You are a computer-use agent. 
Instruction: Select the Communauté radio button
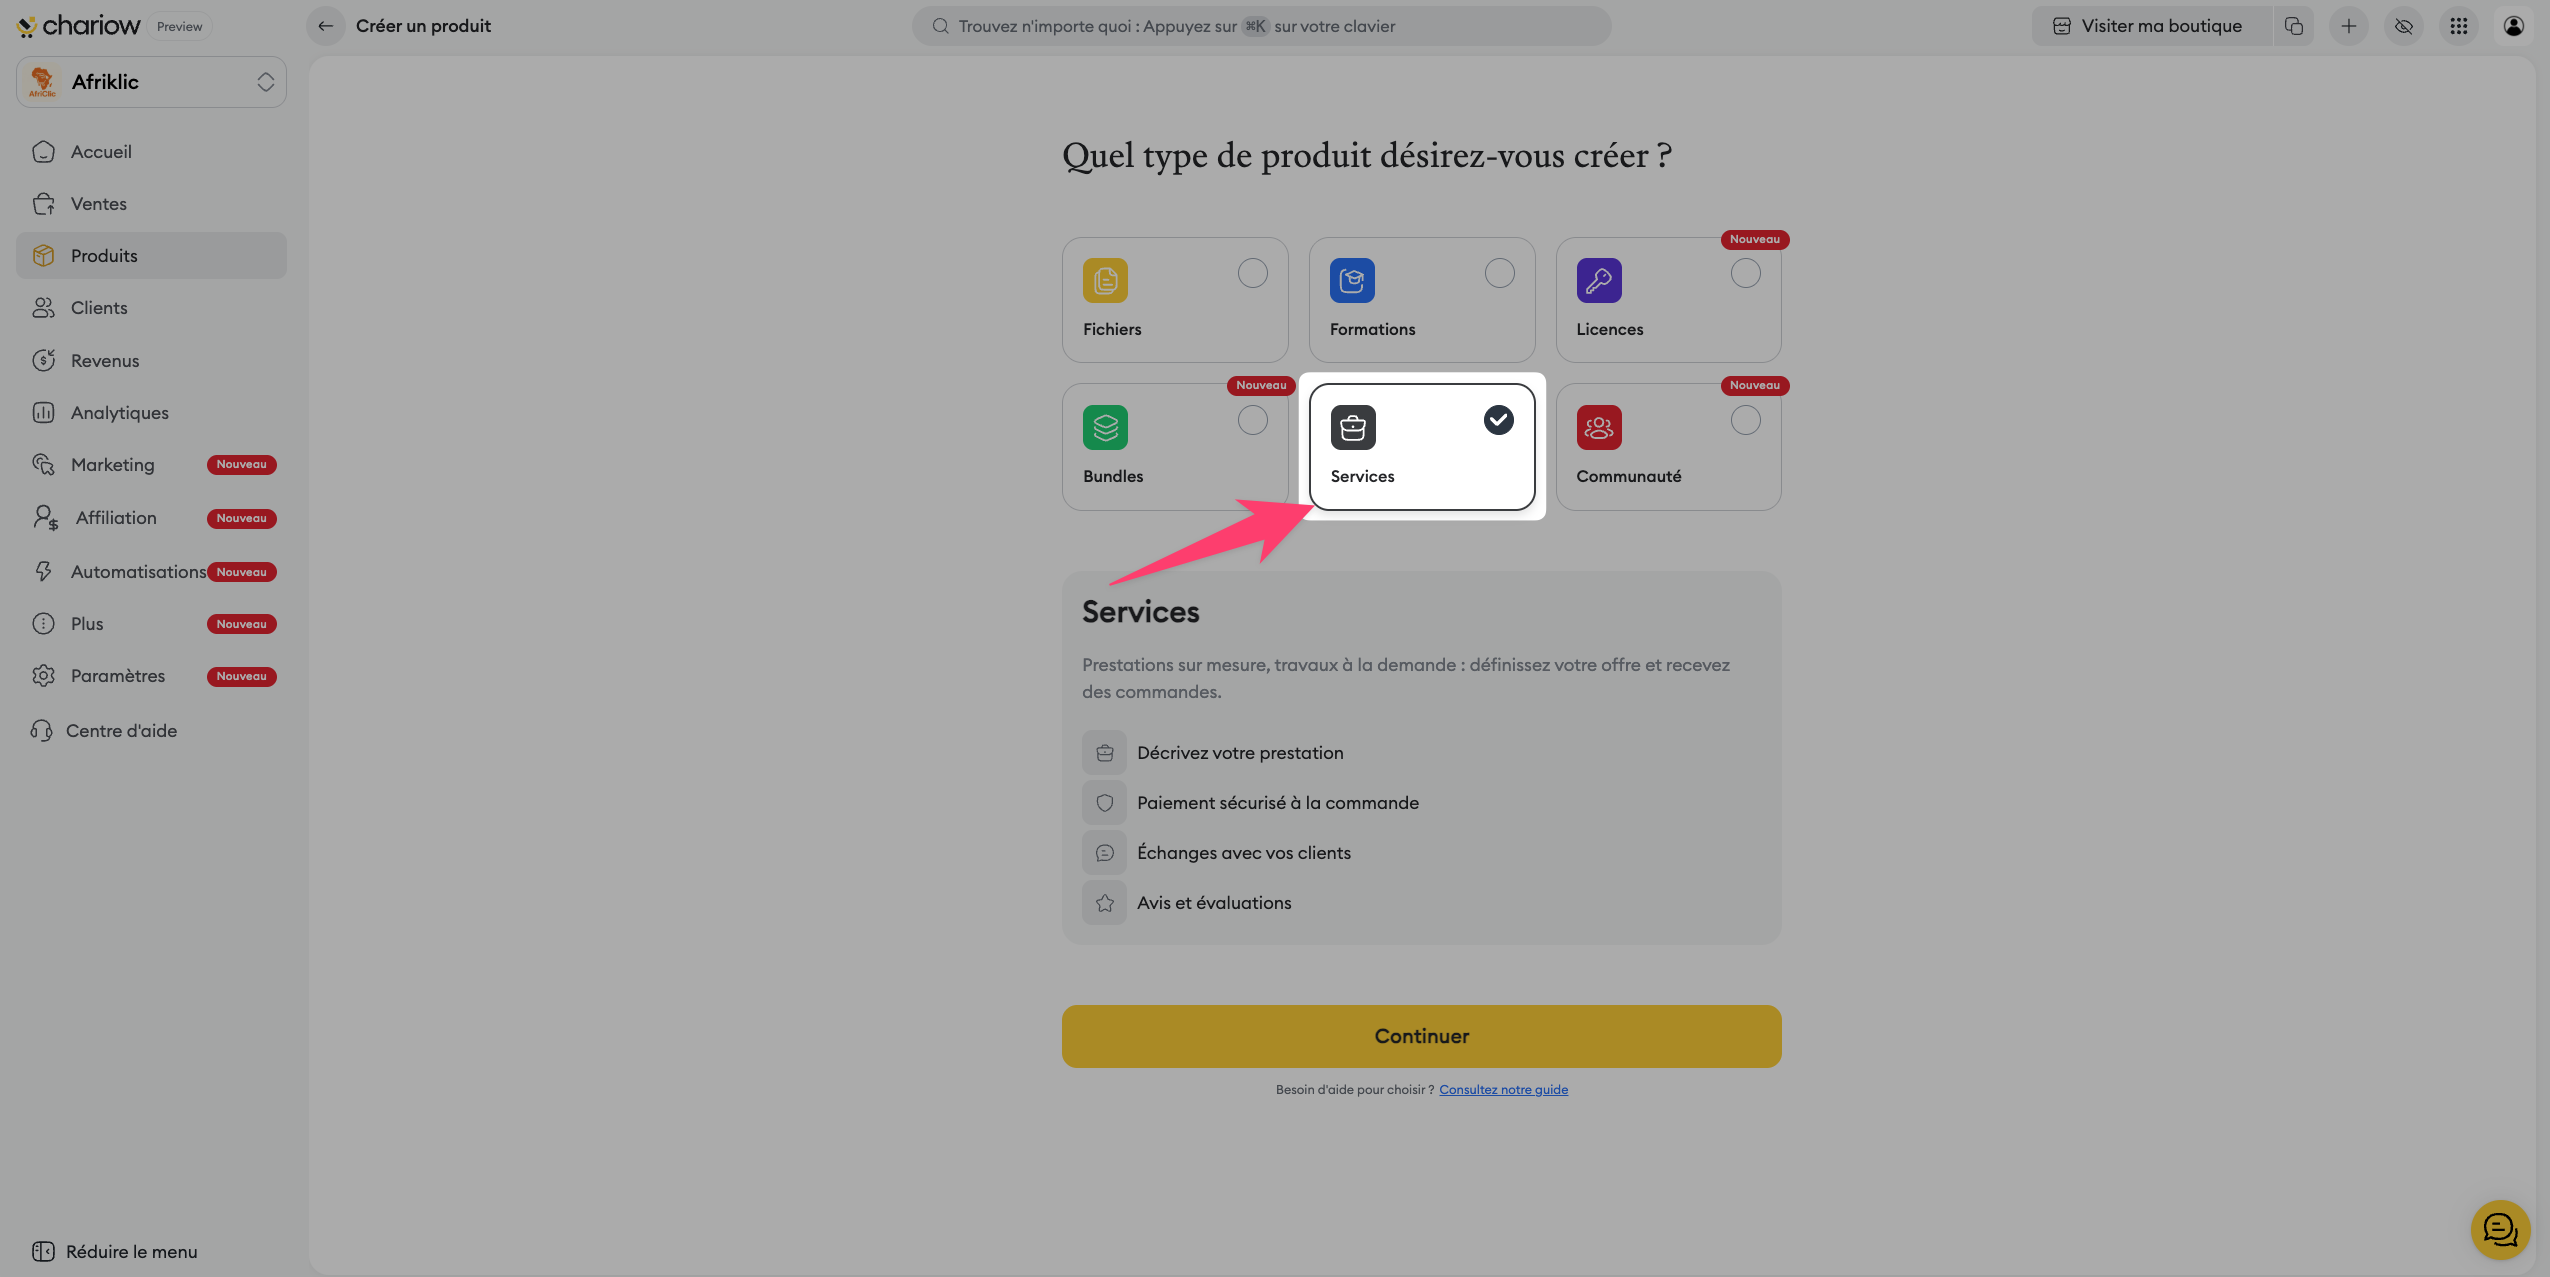tap(1745, 421)
